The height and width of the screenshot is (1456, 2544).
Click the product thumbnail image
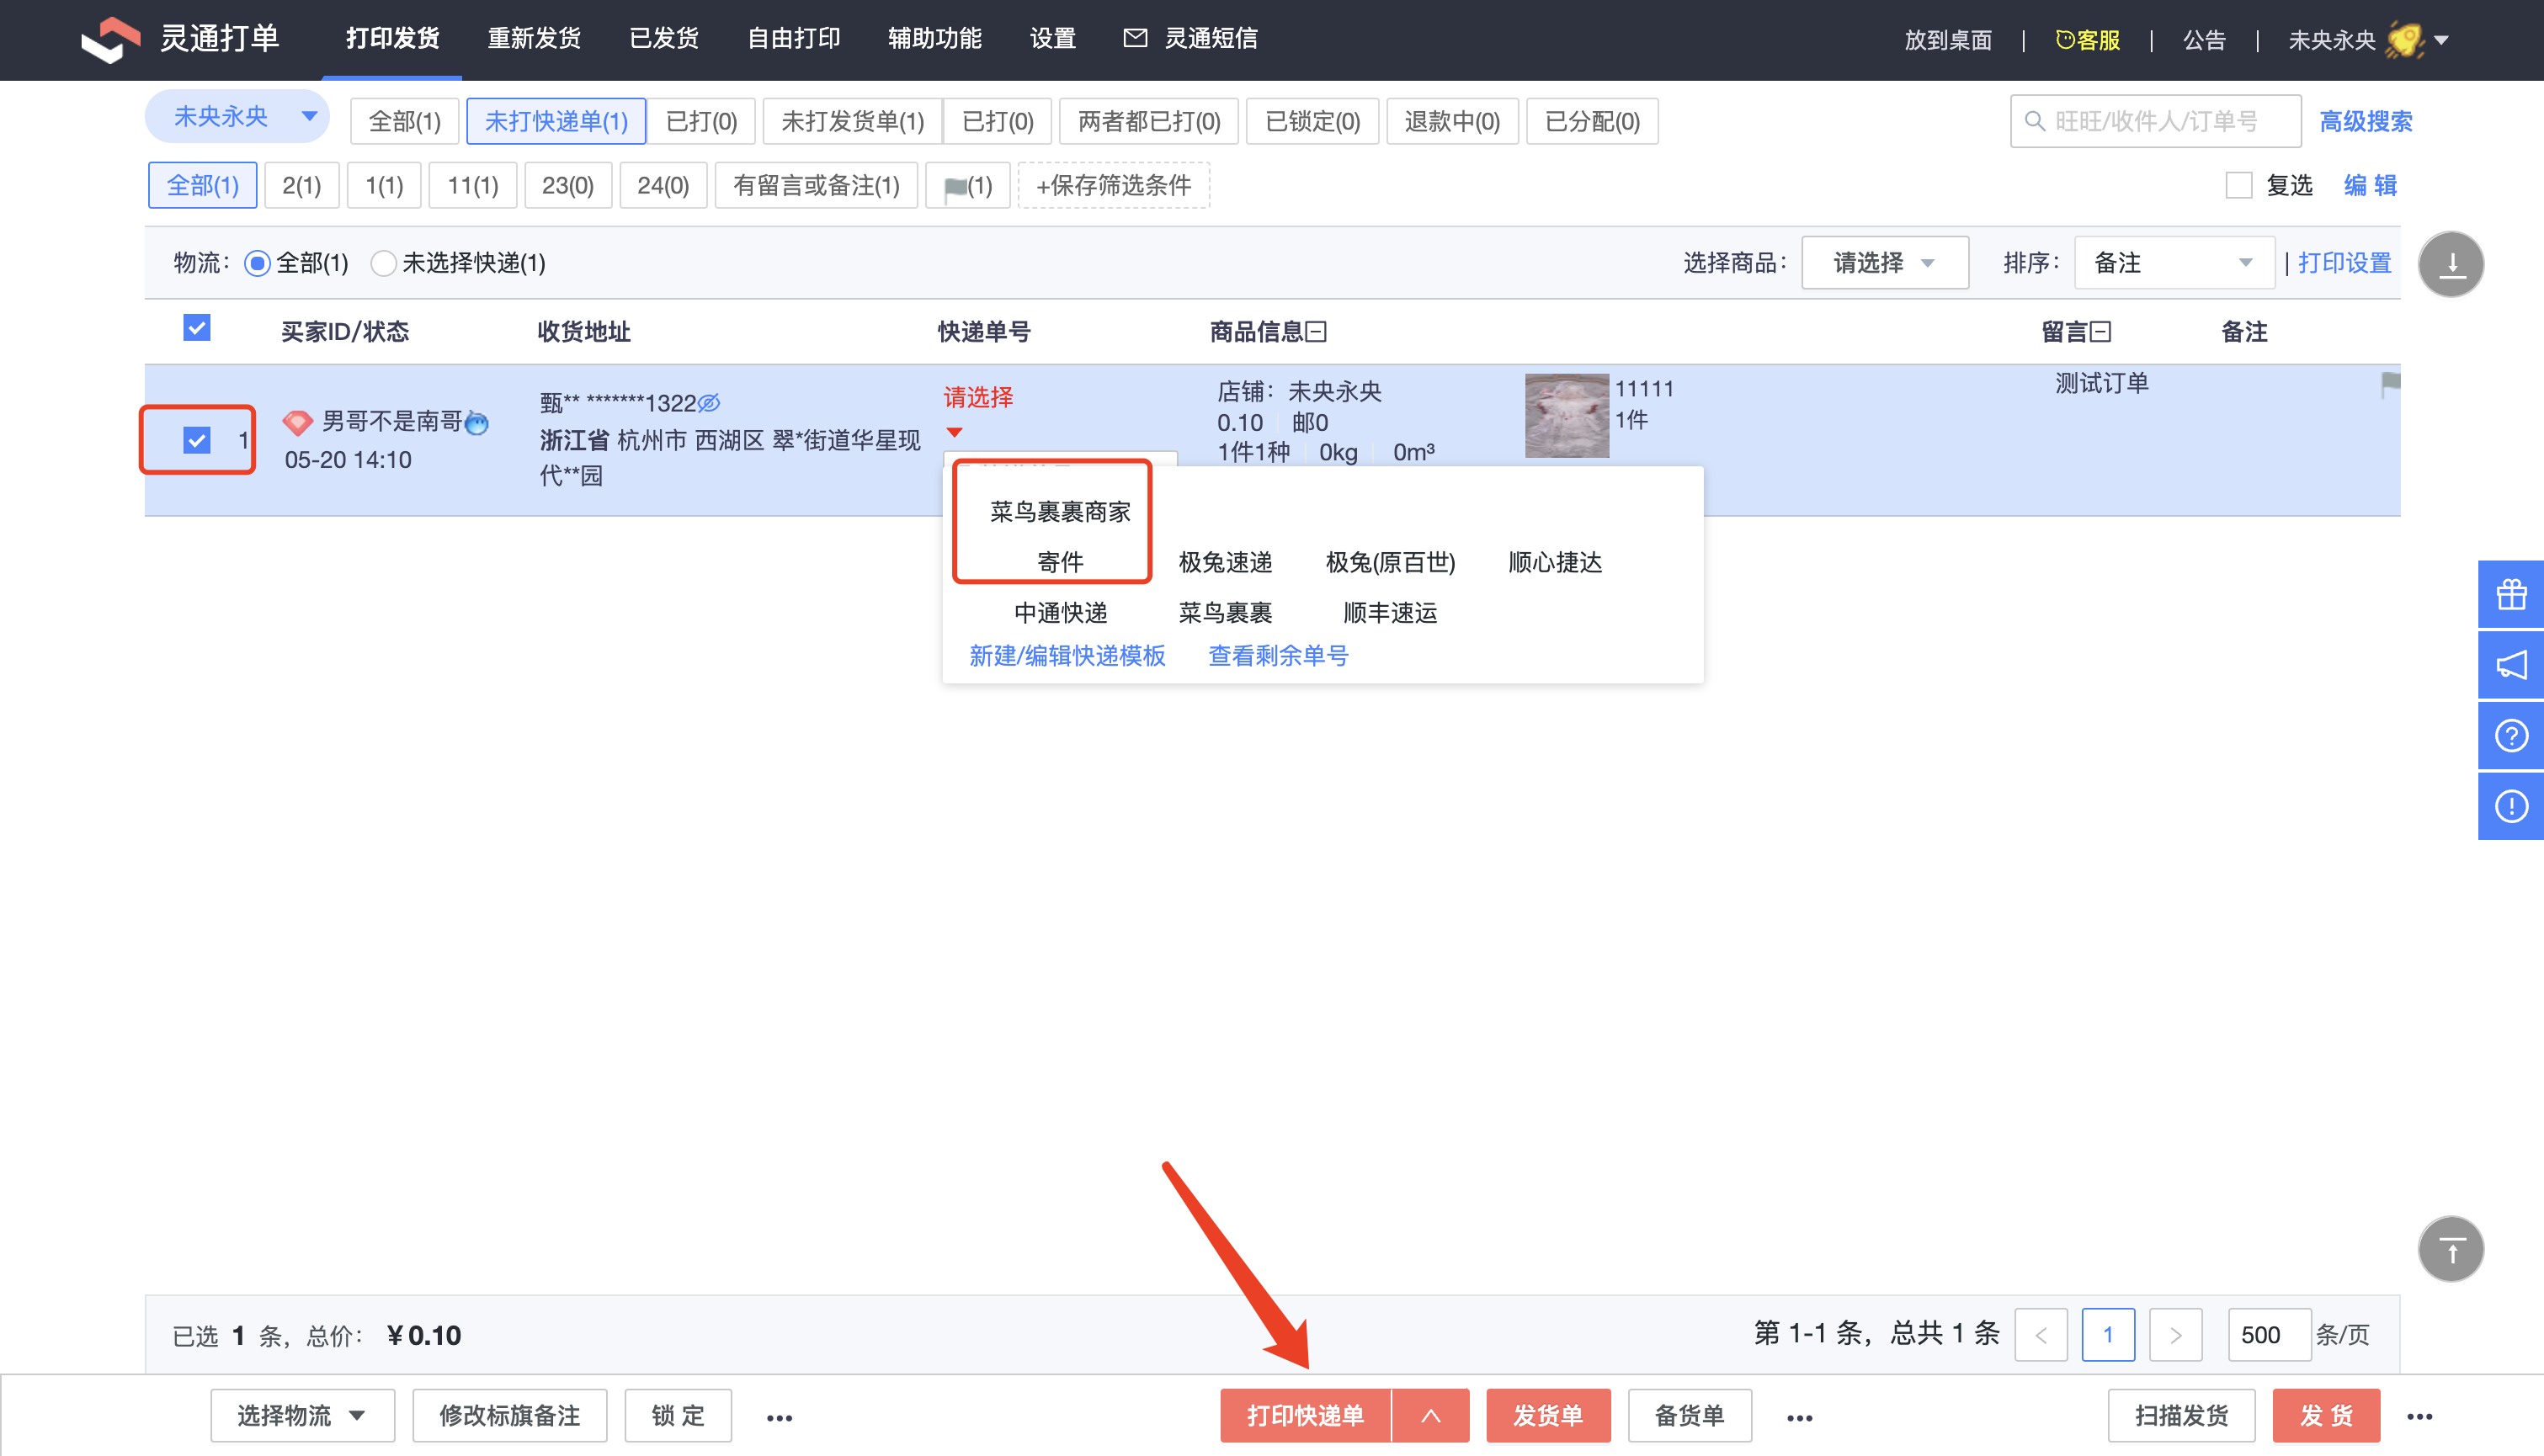click(x=1566, y=415)
